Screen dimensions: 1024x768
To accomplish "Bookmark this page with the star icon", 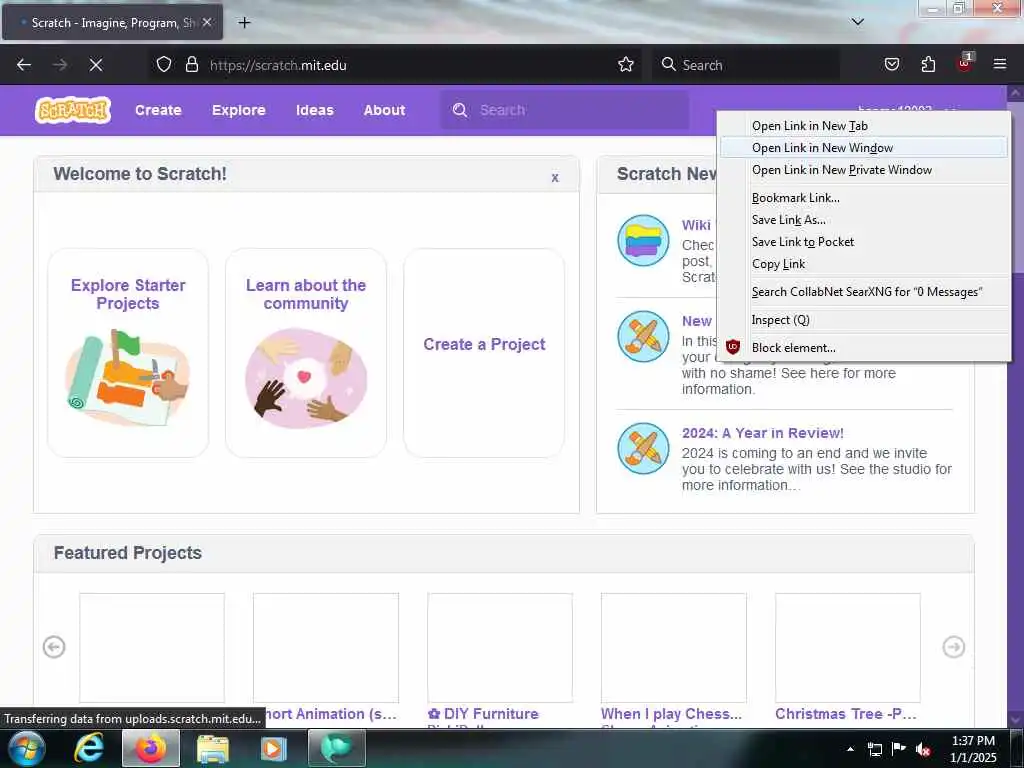I will click(626, 65).
